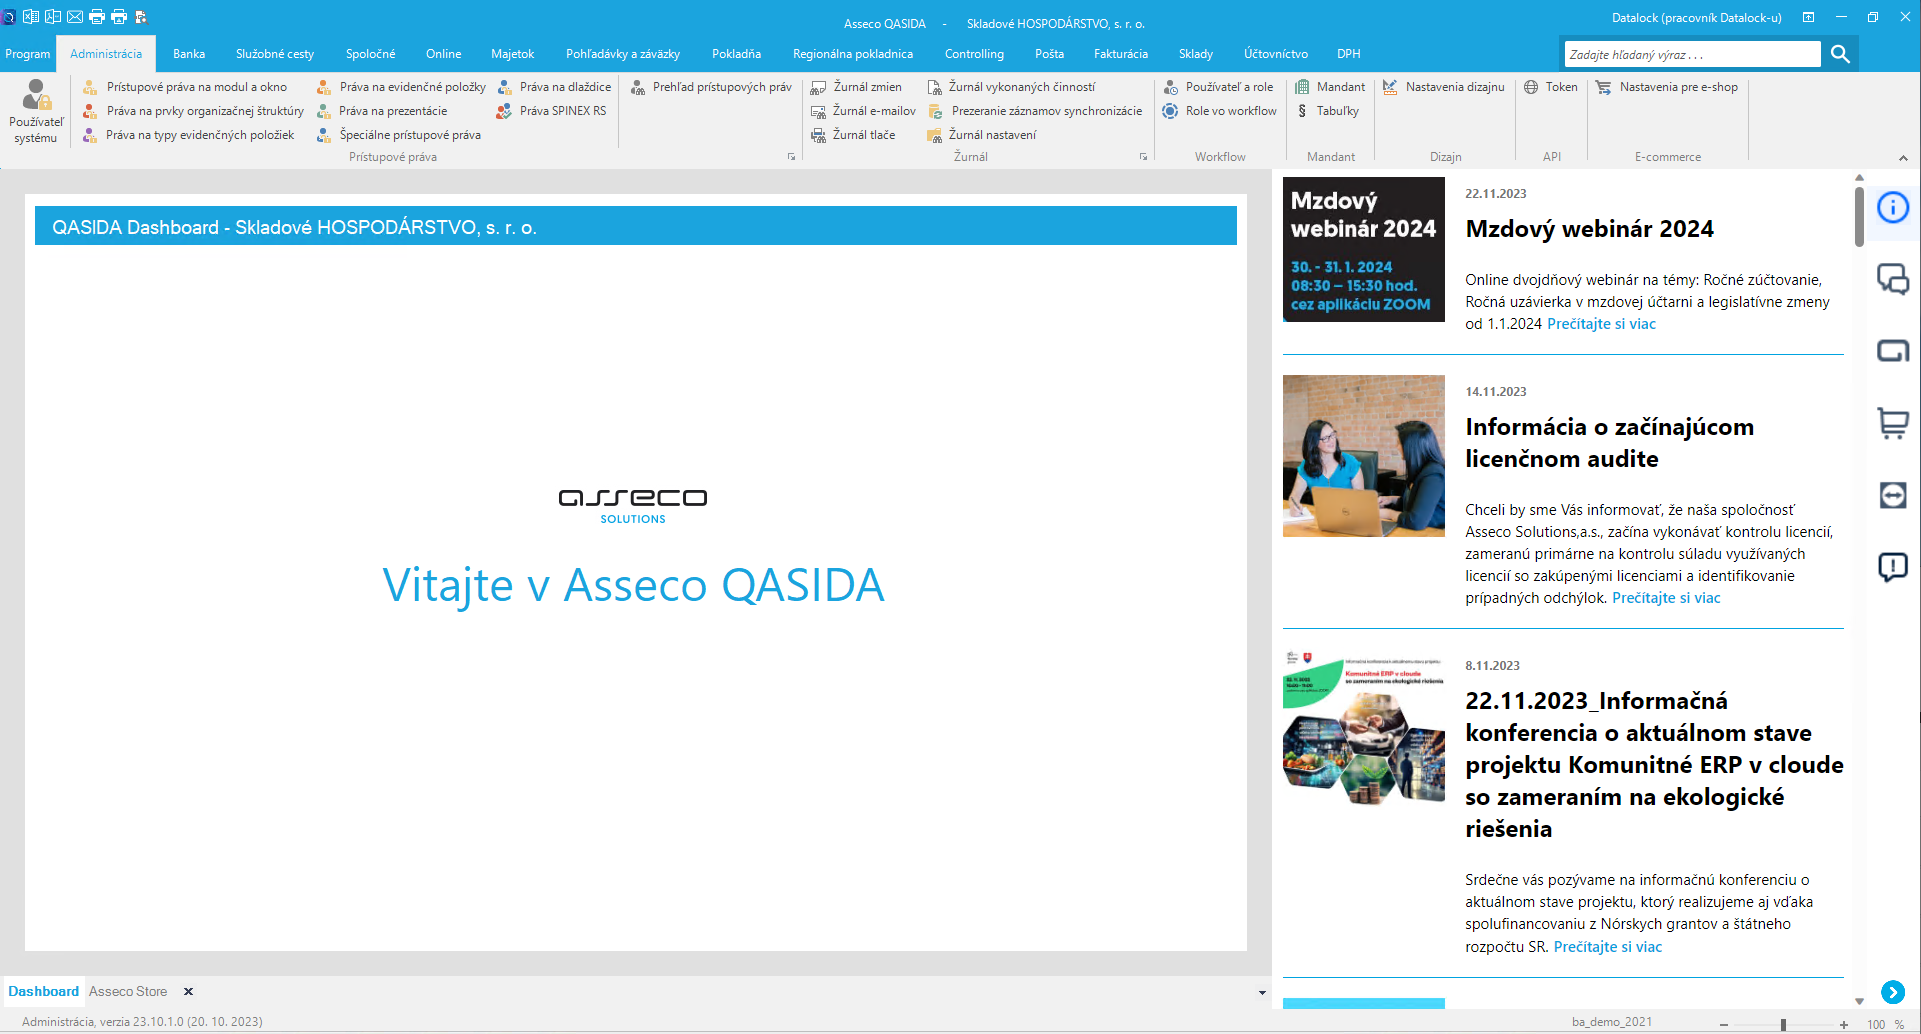The width and height of the screenshot is (1921, 1034).
Task: Open Žurnál e-mailov
Action: tap(863, 111)
